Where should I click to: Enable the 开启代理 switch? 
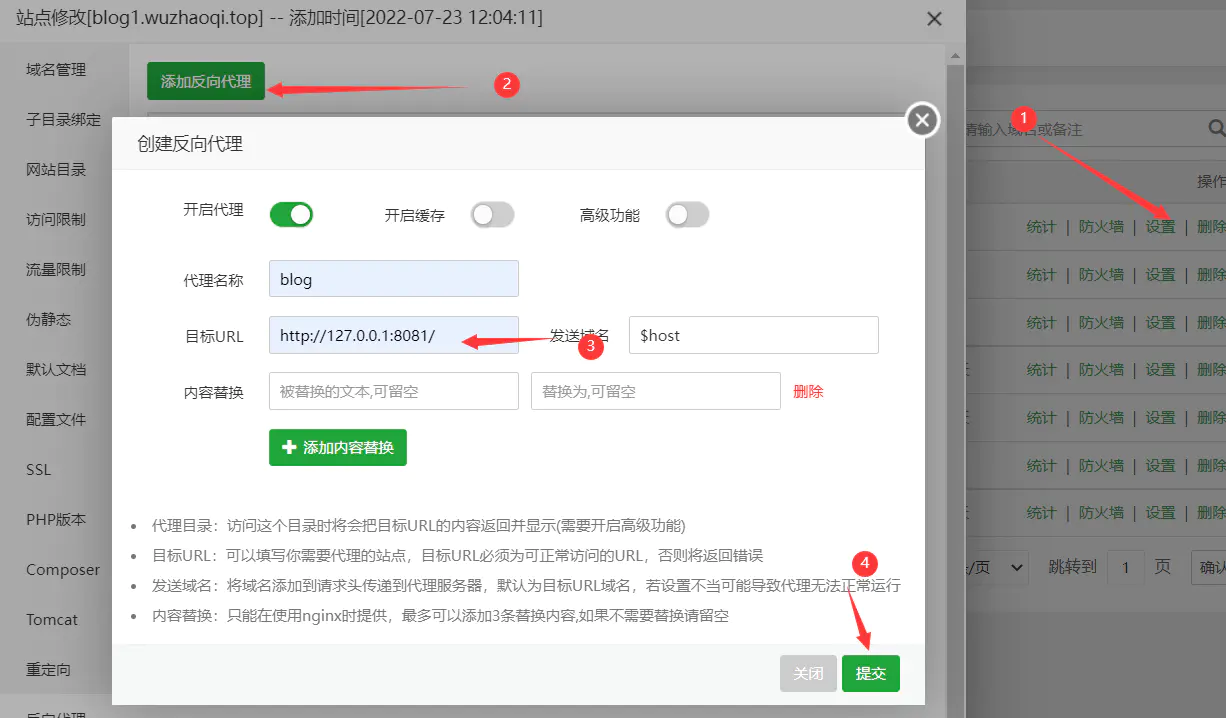pyautogui.click(x=291, y=214)
